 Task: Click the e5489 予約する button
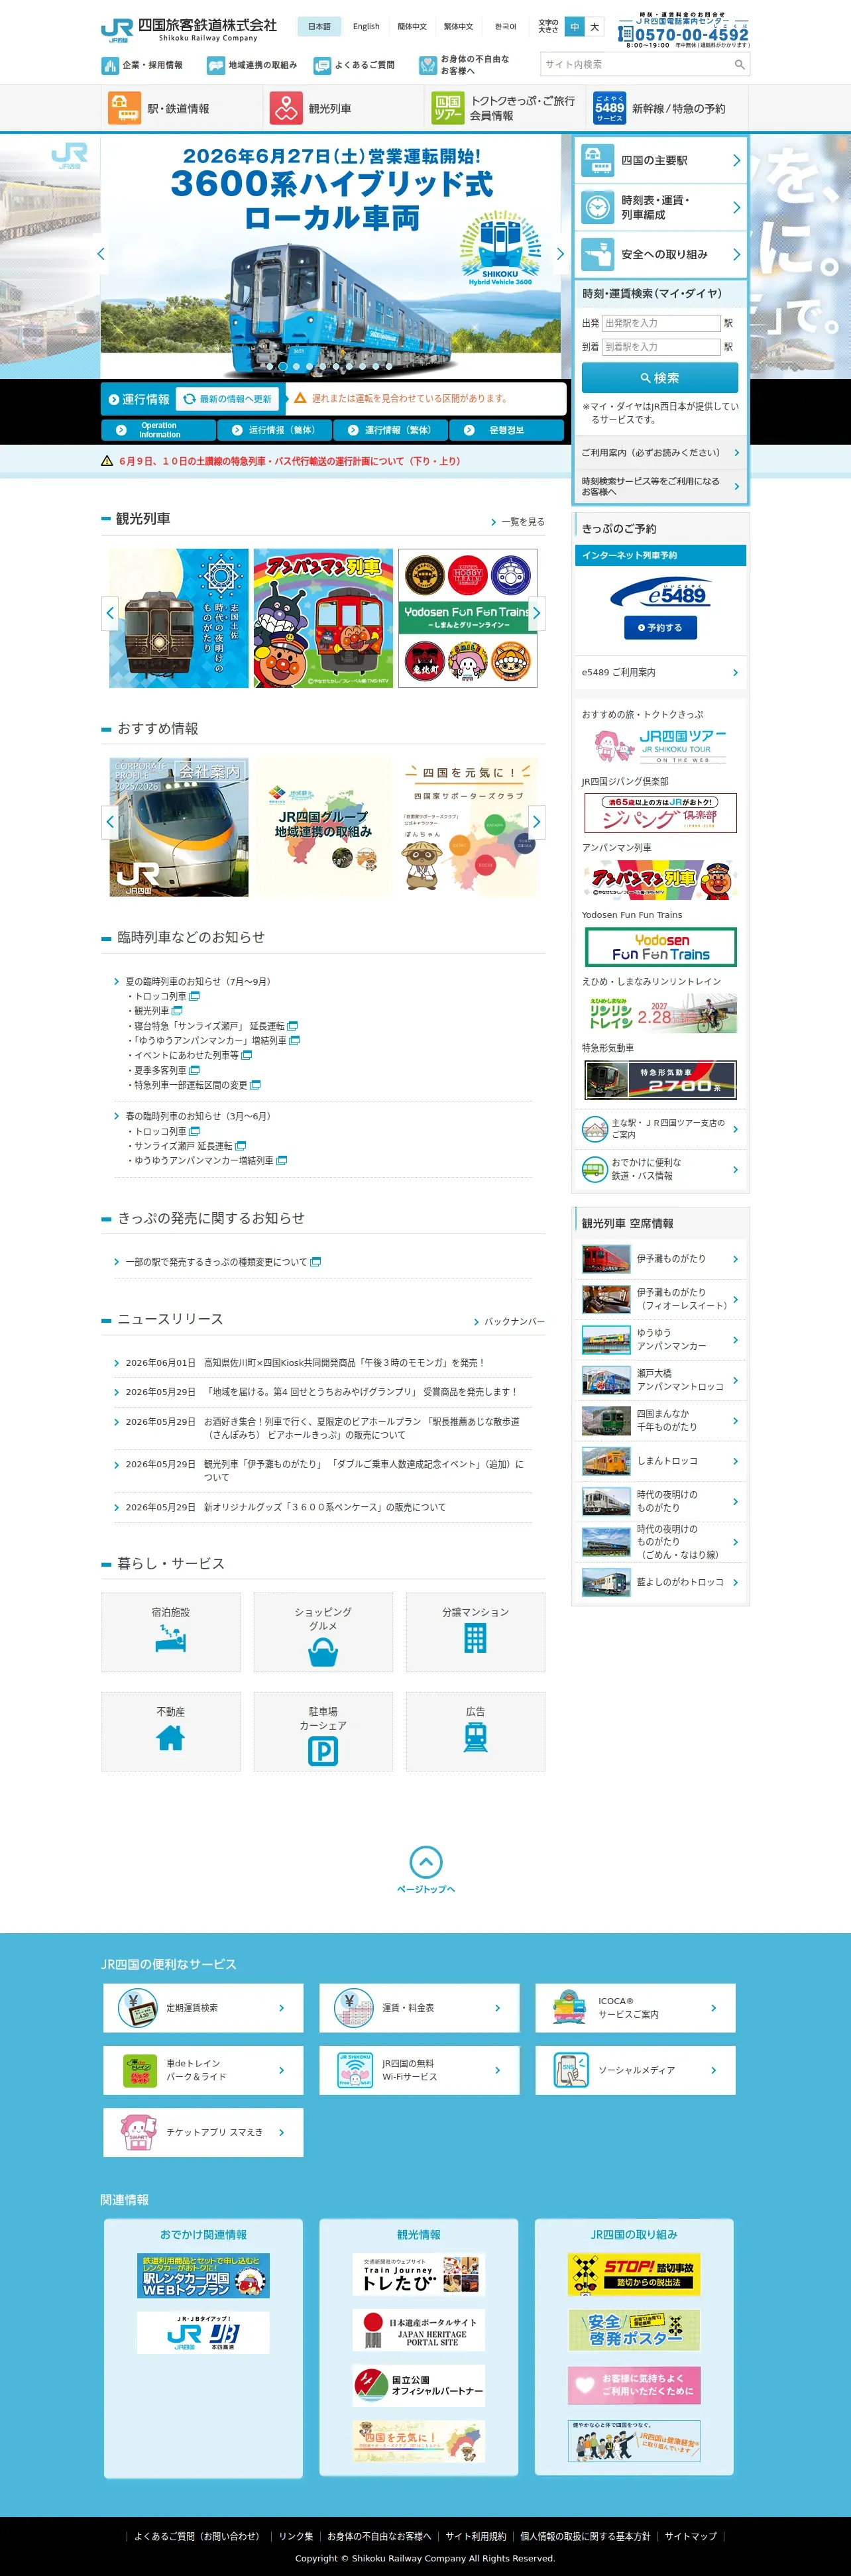660,628
